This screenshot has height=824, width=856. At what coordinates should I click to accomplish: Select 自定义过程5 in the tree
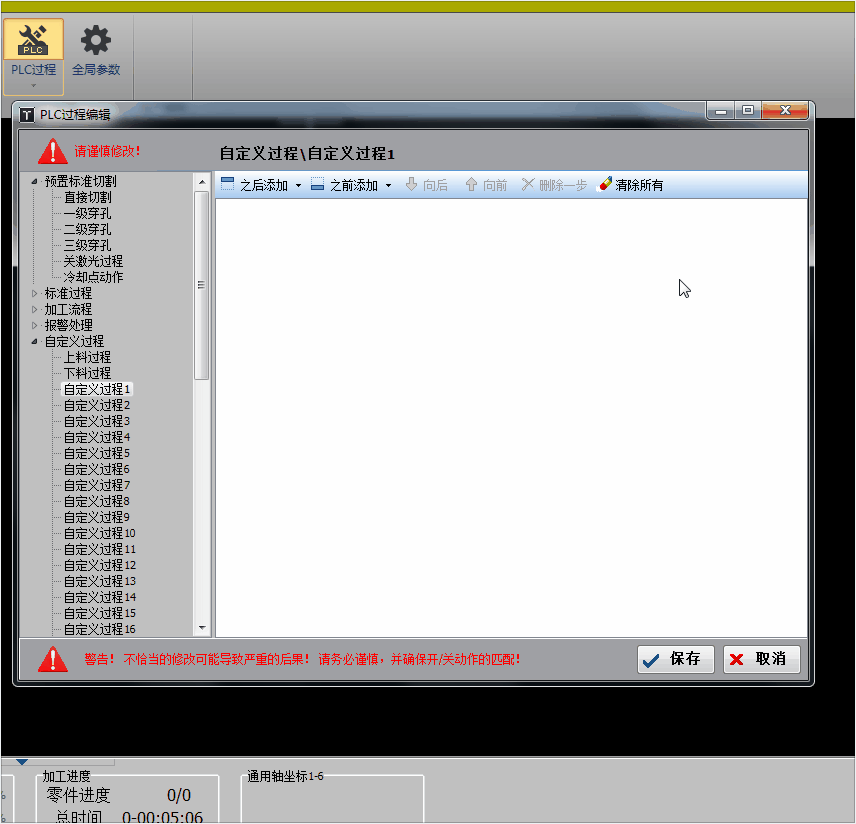point(96,453)
